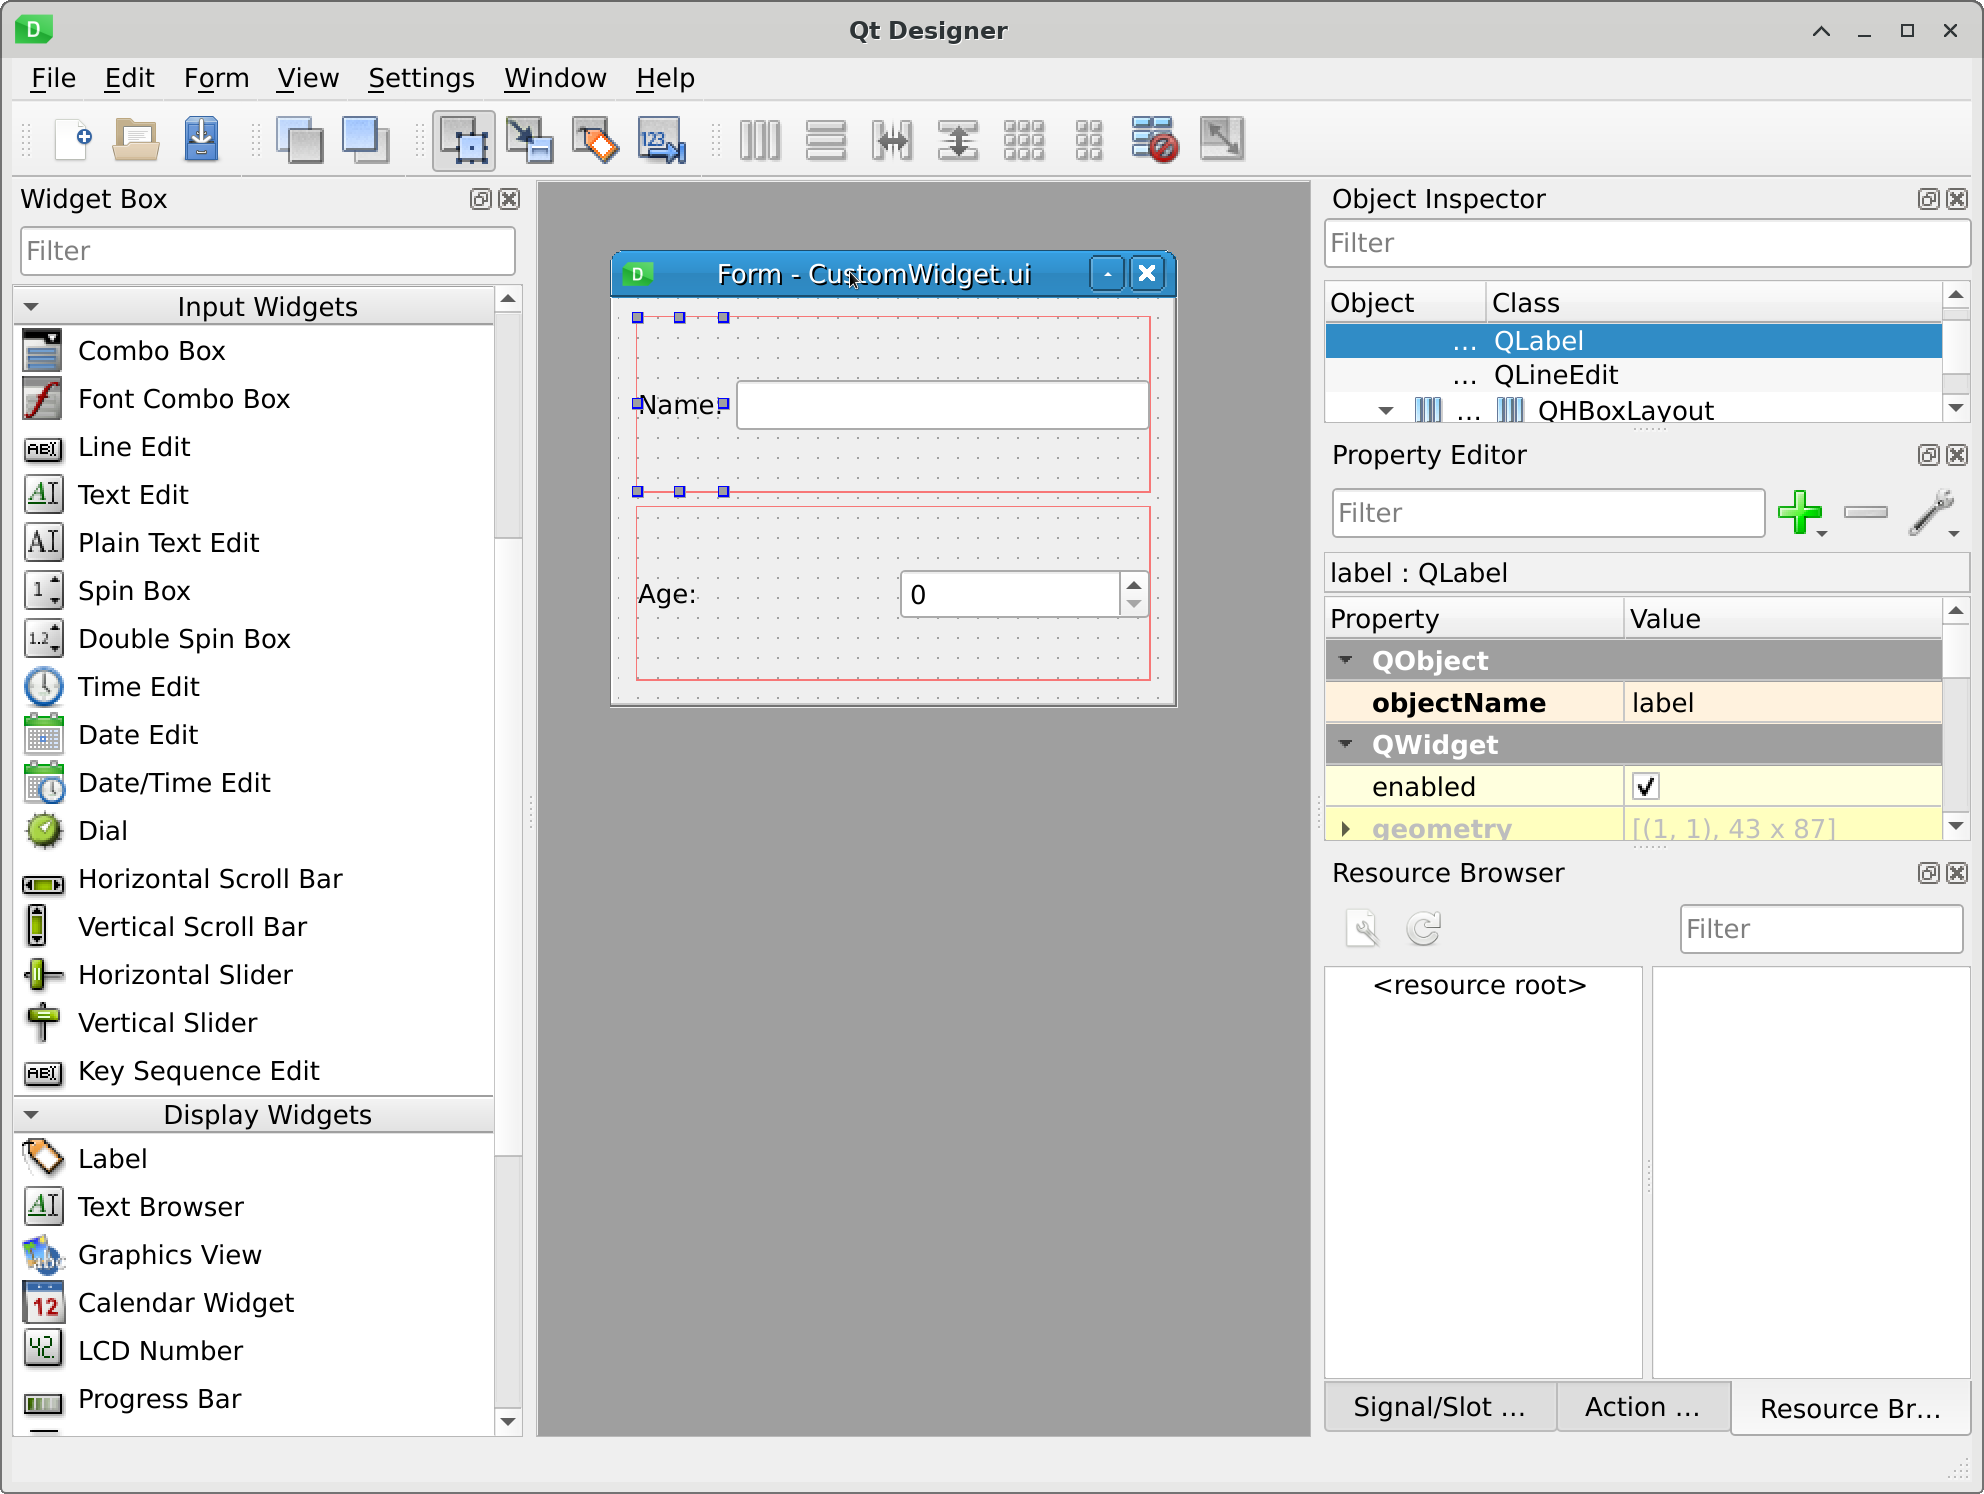
Task: Expand the geometry property row
Action: tap(1346, 828)
